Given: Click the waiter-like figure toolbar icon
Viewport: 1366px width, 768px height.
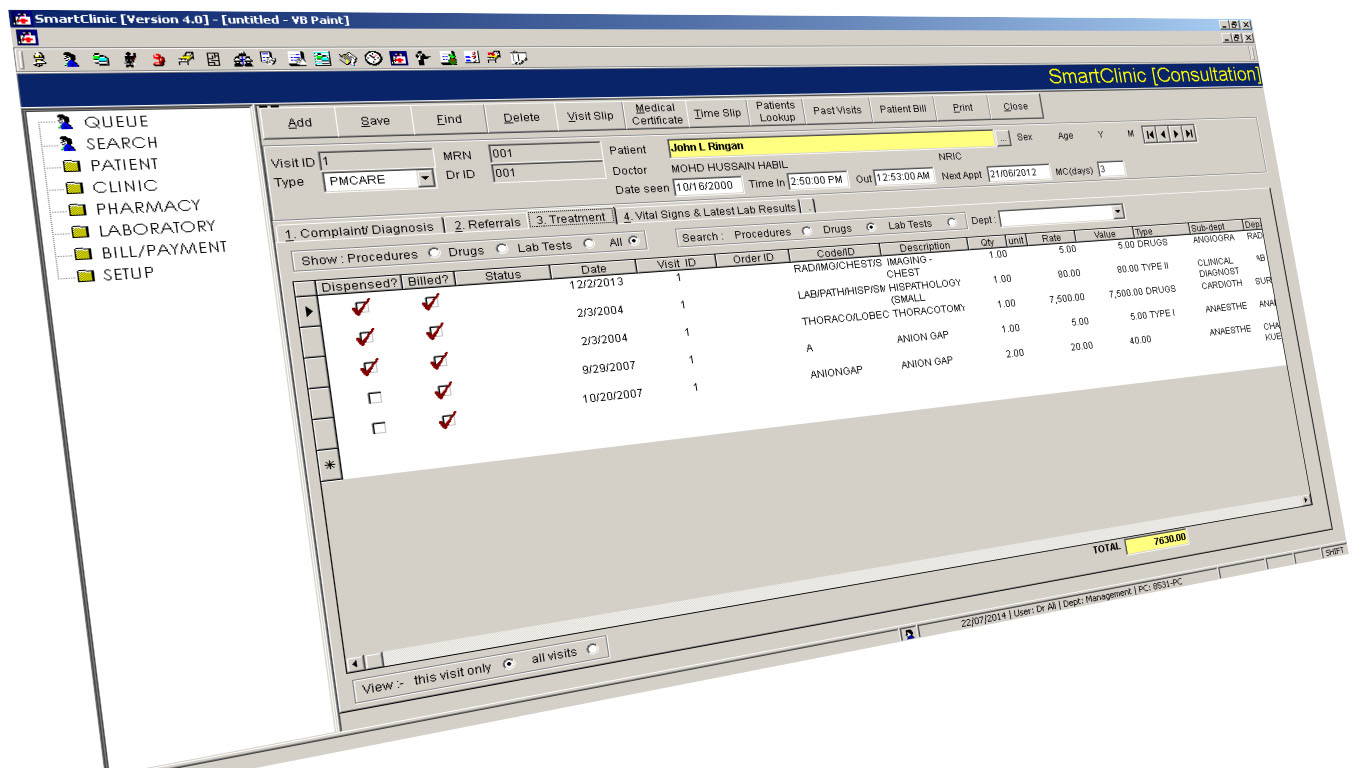Looking at the screenshot, I should coord(423,59).
